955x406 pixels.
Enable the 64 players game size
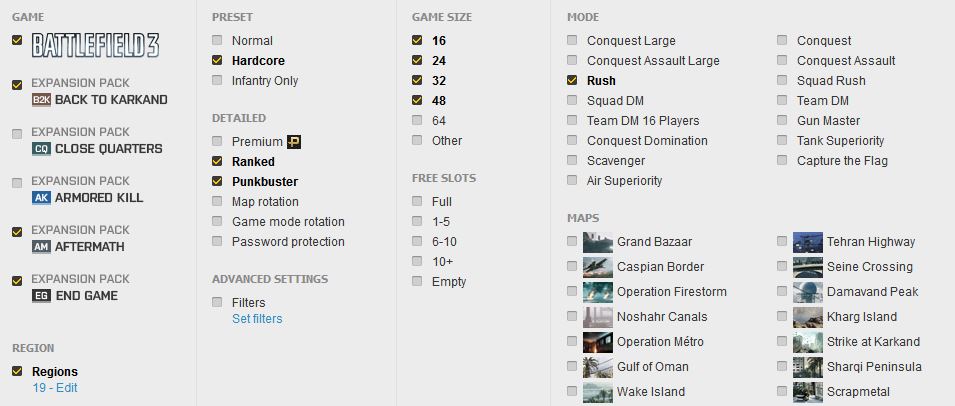[417, 120]
